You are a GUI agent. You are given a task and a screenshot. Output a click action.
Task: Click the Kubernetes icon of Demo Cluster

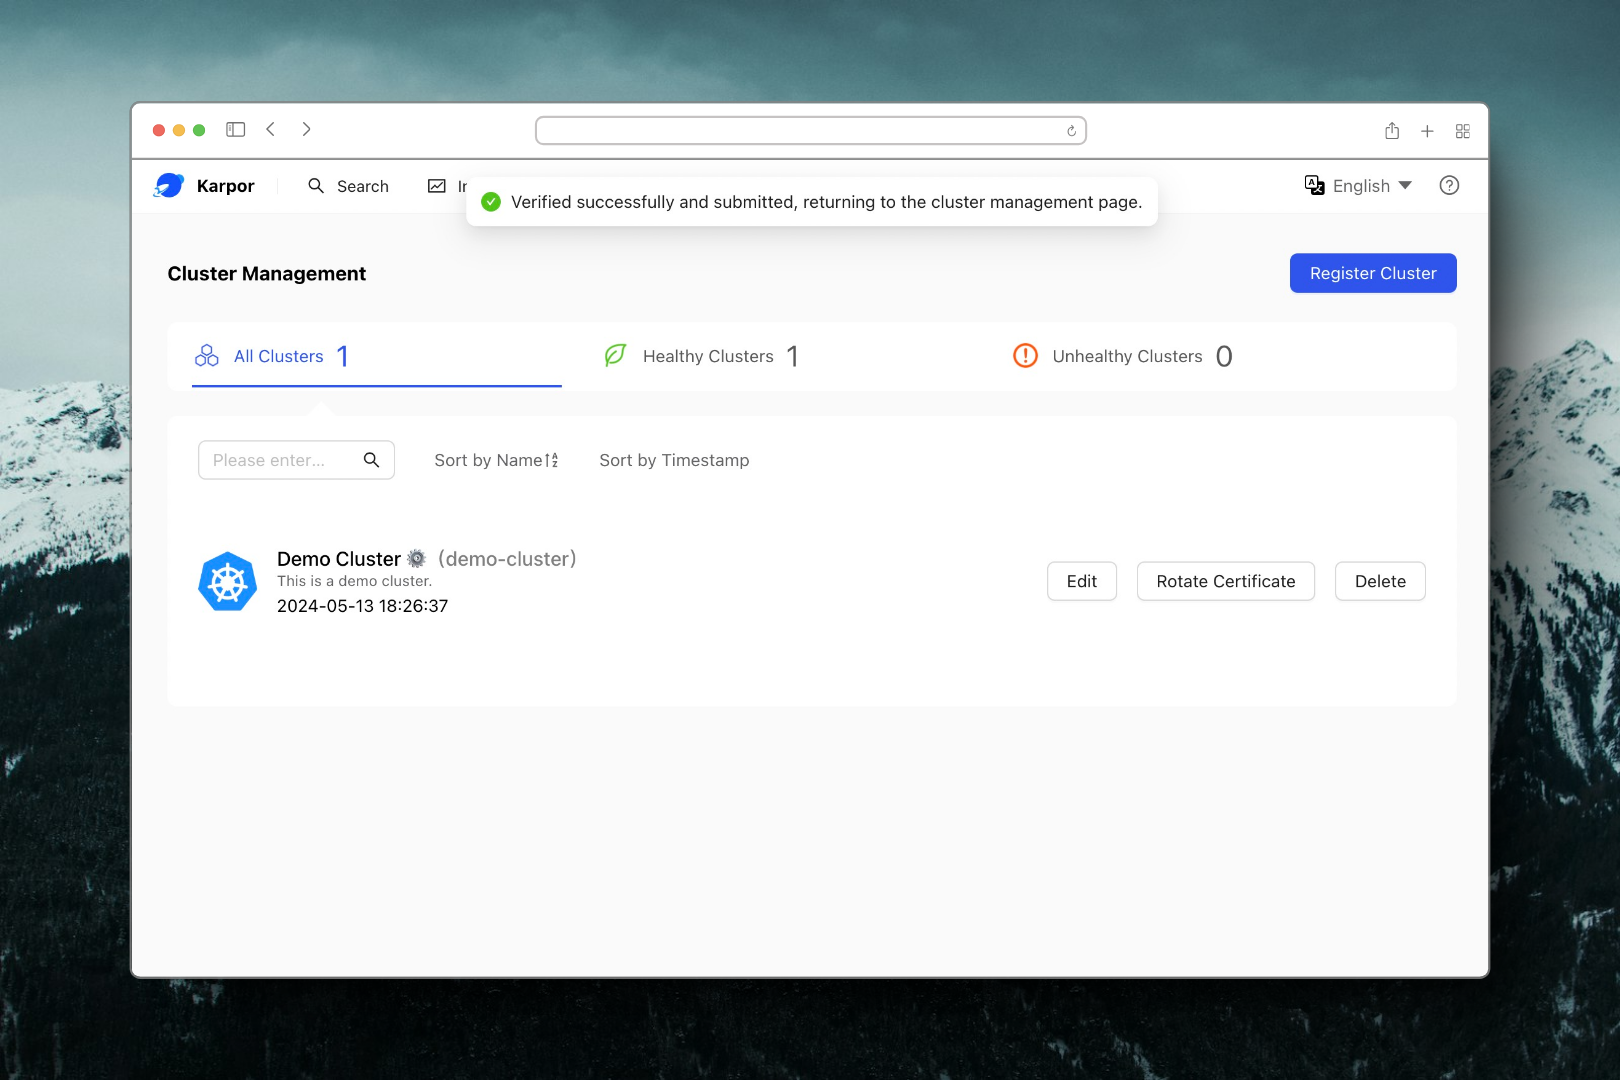click(x=228, y=582)
